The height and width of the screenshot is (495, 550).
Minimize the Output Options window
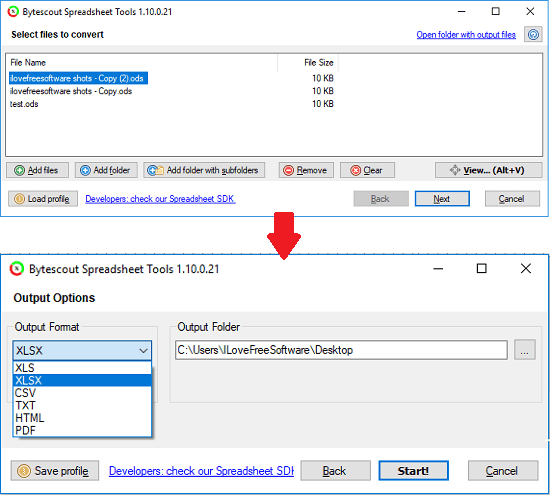tap(438, 268)
